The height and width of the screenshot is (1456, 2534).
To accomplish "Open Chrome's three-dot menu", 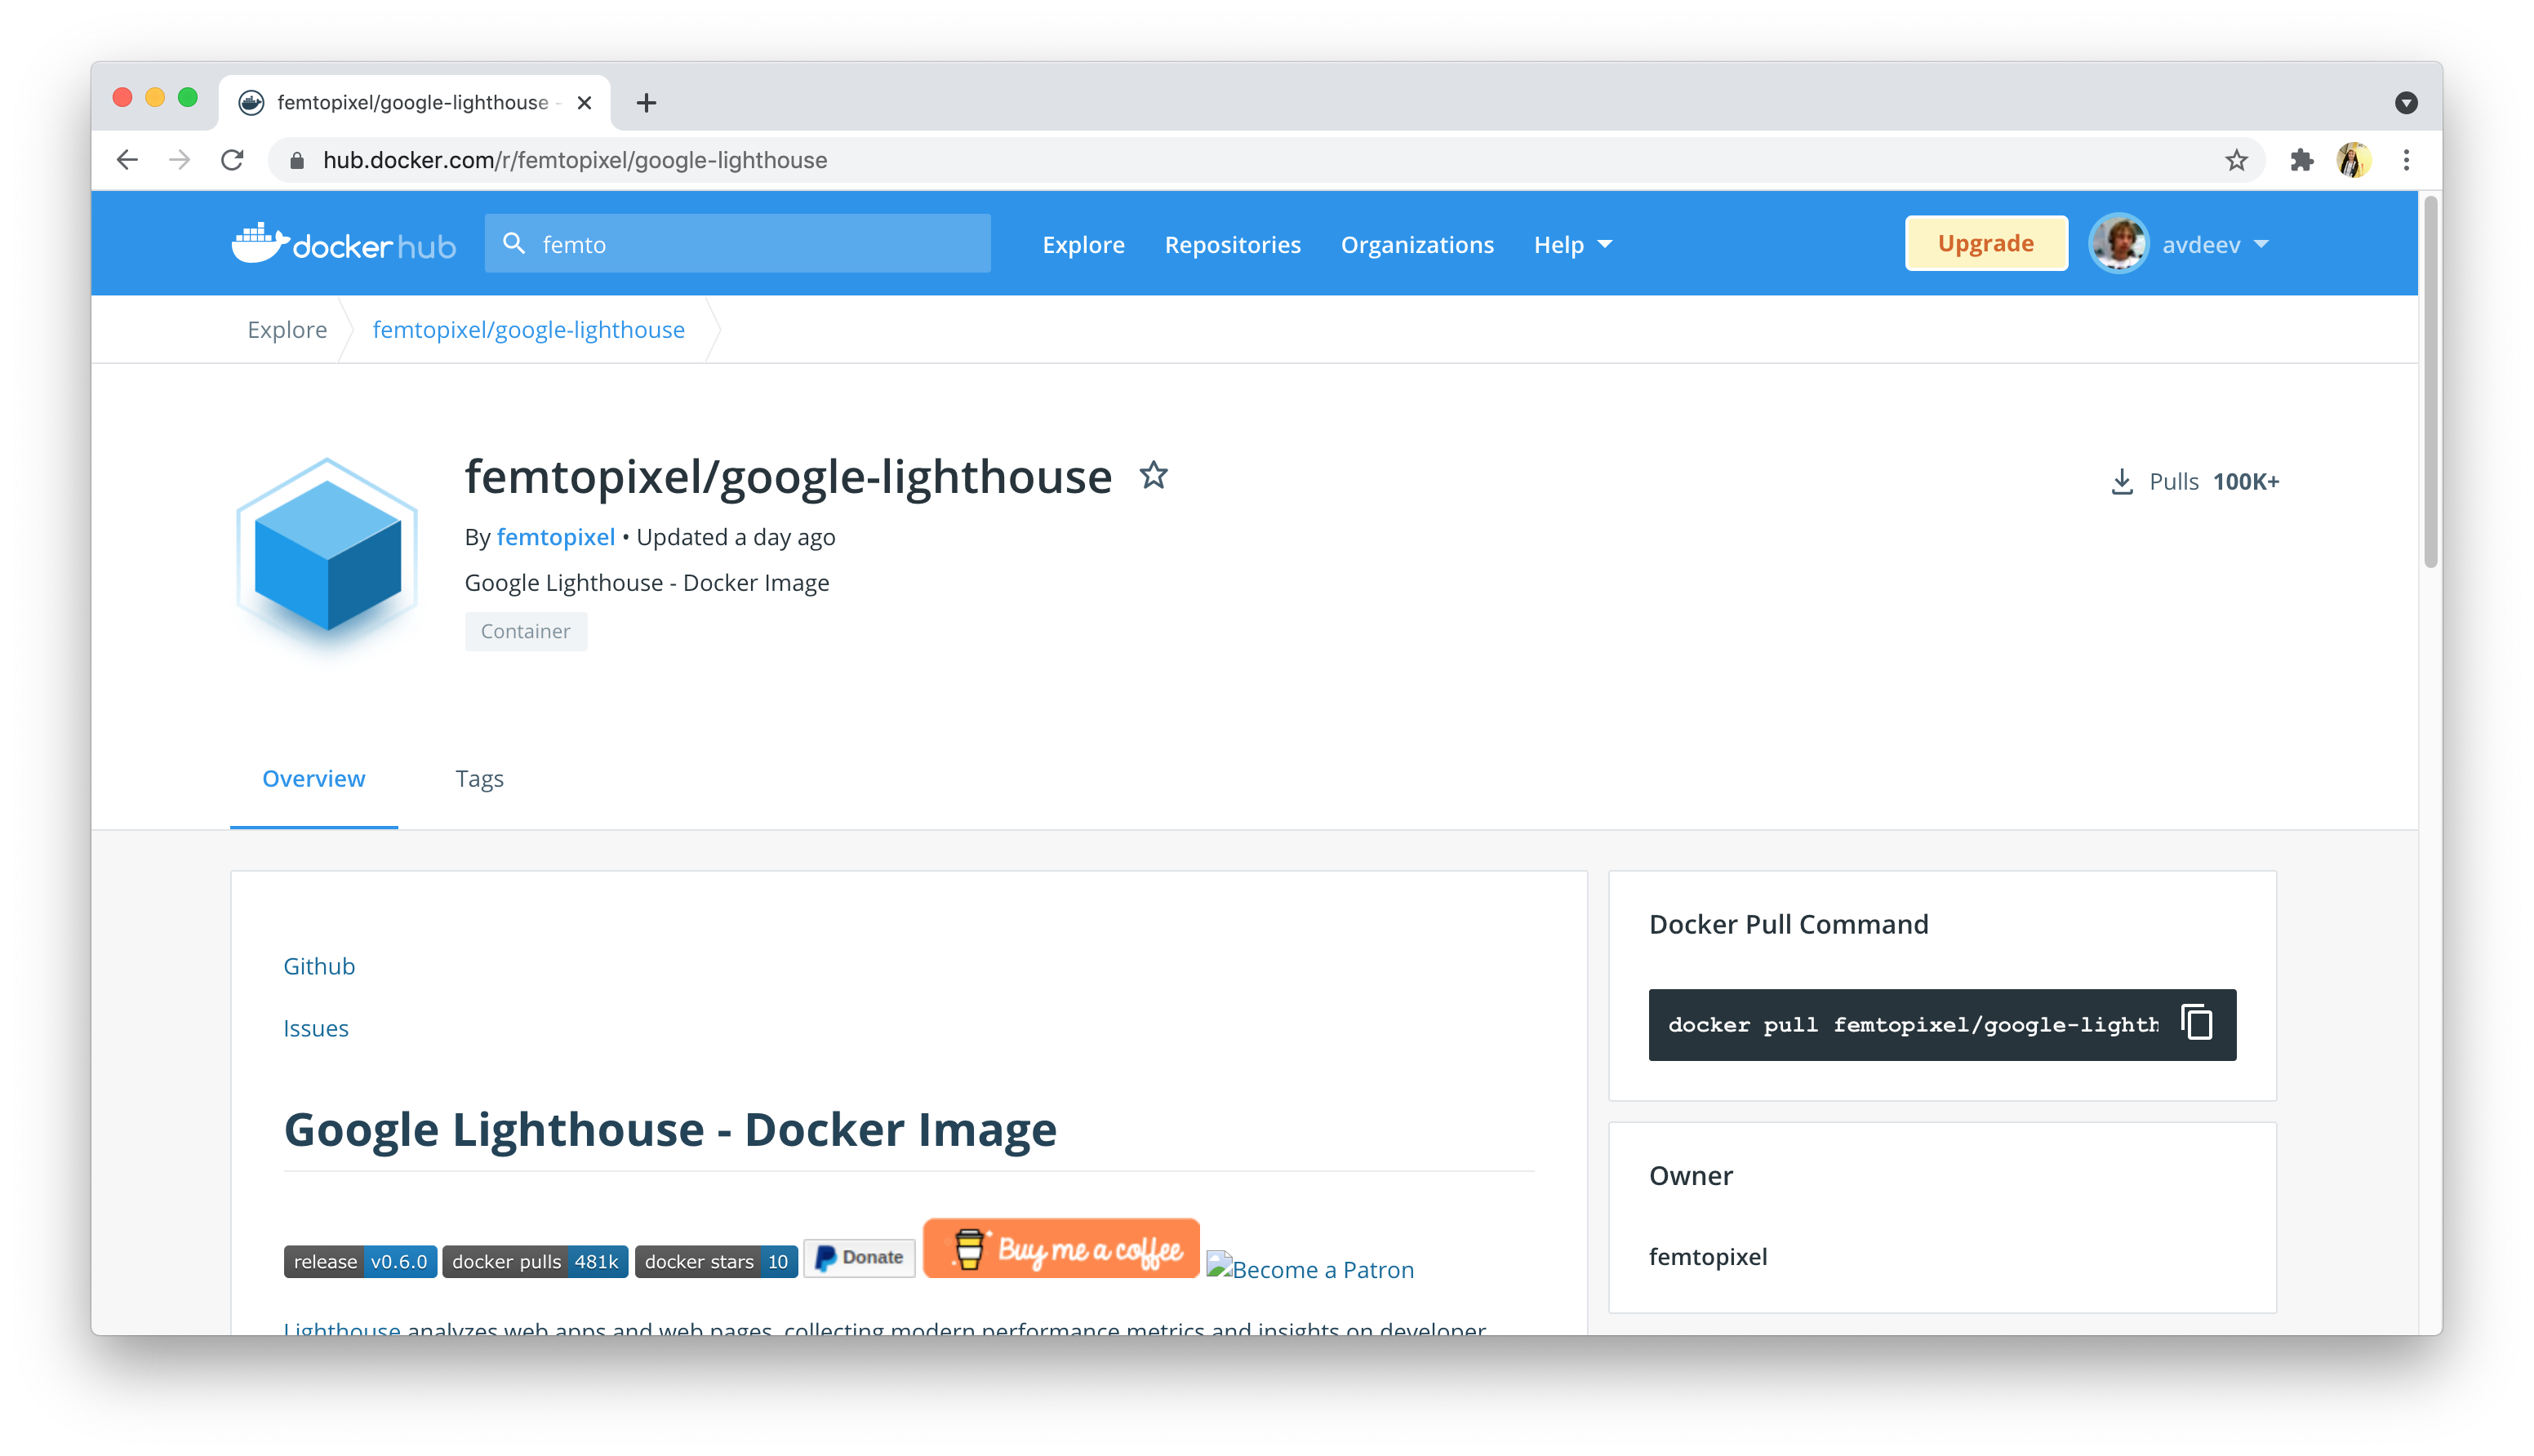I will [x=2406, y=160].
